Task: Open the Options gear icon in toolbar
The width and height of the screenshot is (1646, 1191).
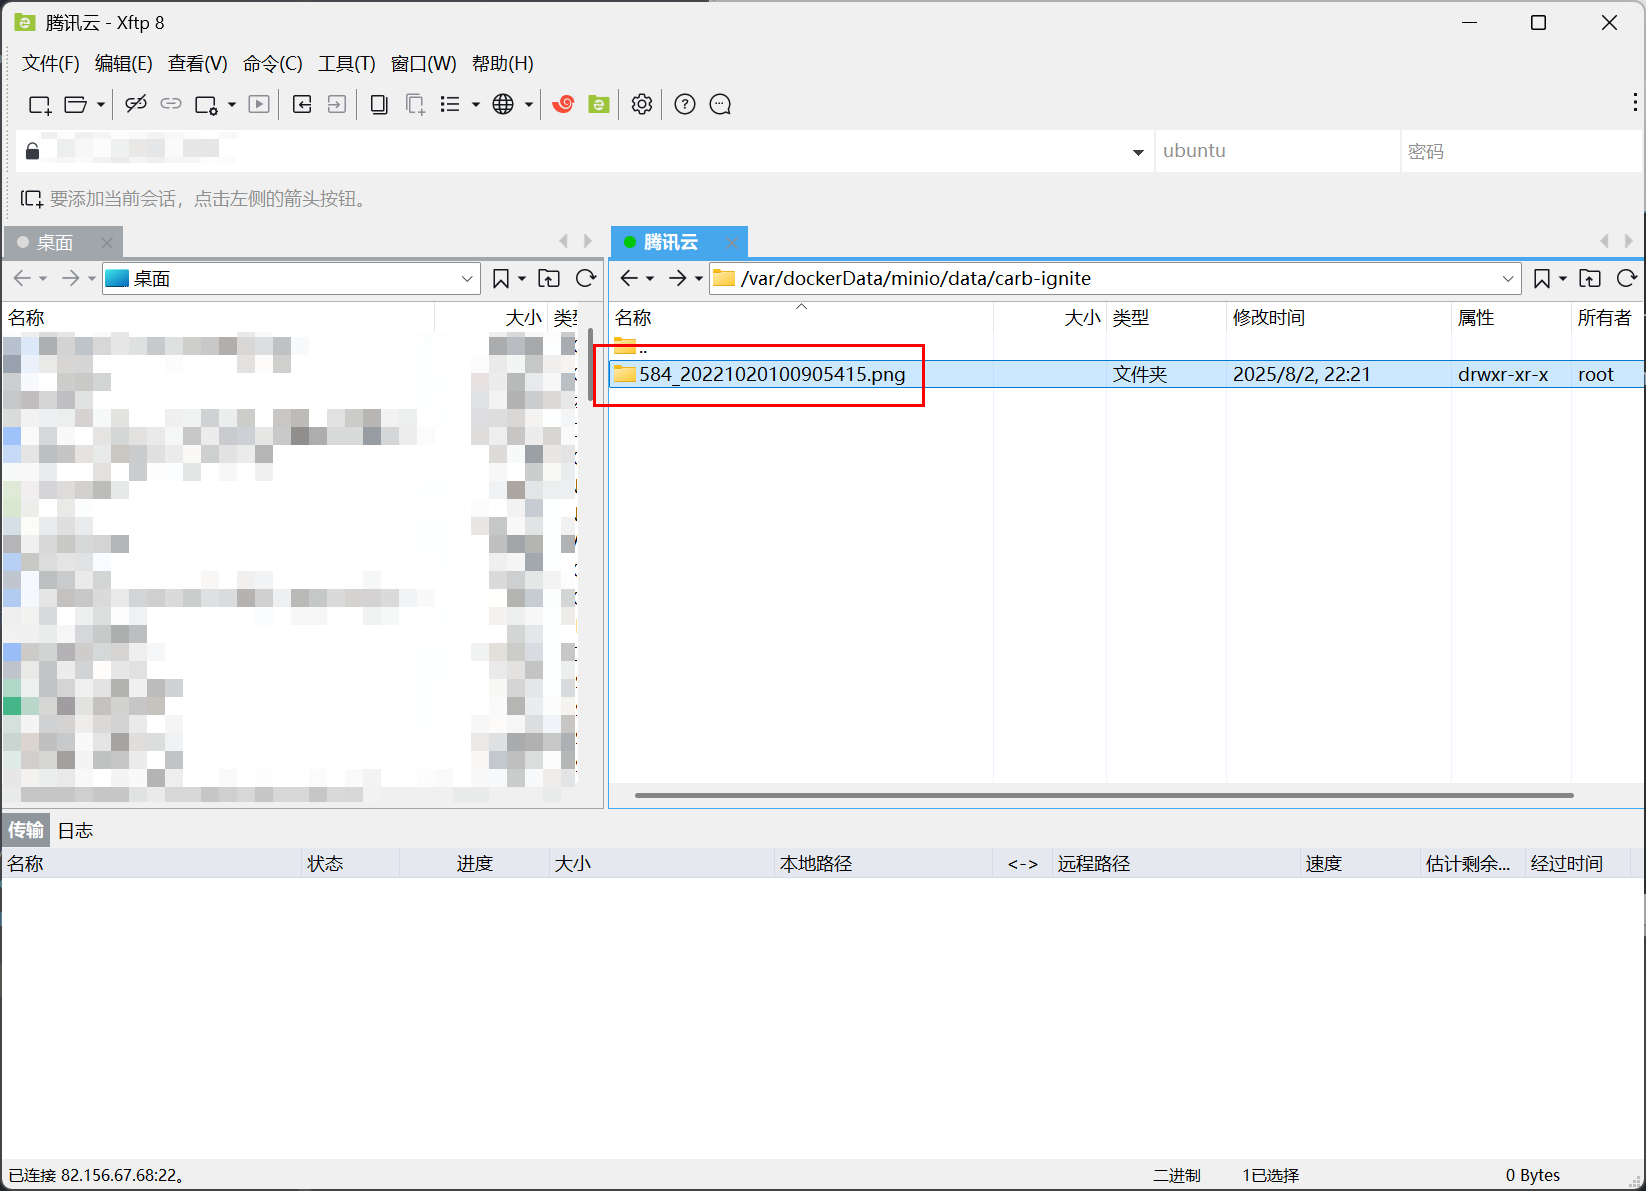Action: (x=642, y=104)
